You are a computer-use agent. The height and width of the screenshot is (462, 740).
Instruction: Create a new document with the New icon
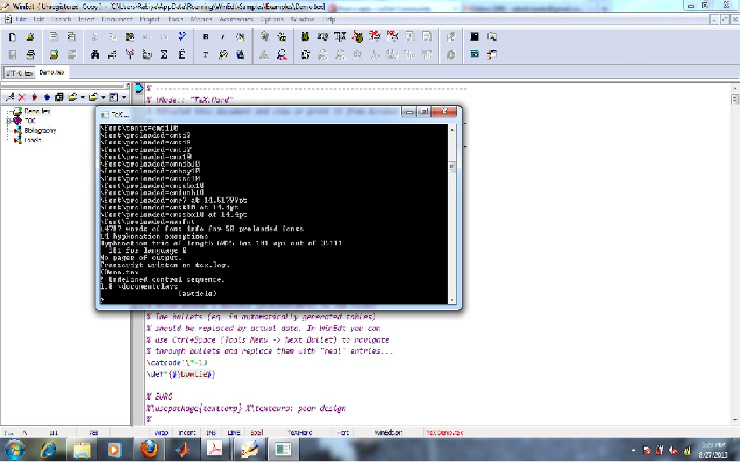(13, 37)
